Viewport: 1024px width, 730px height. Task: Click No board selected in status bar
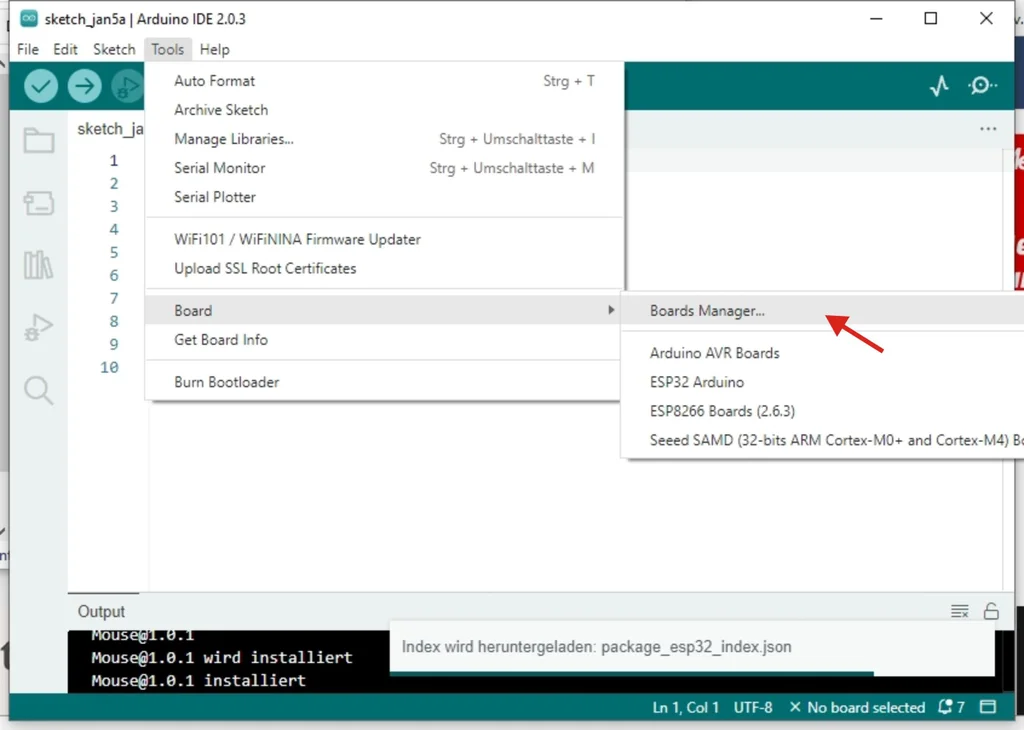(x=857, y=707)
